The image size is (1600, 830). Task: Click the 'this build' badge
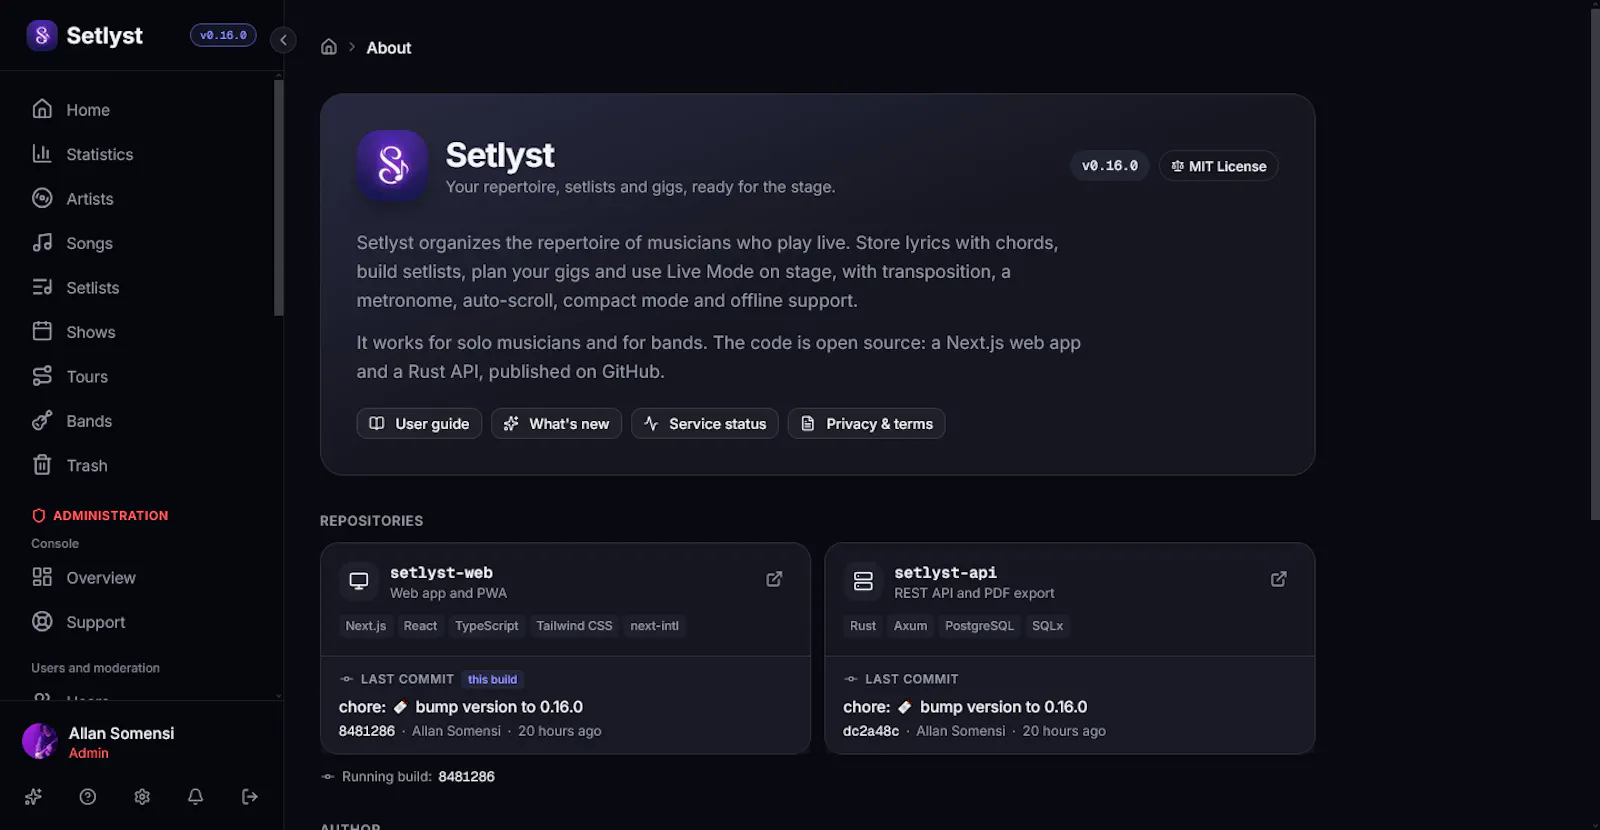point(492,679)
